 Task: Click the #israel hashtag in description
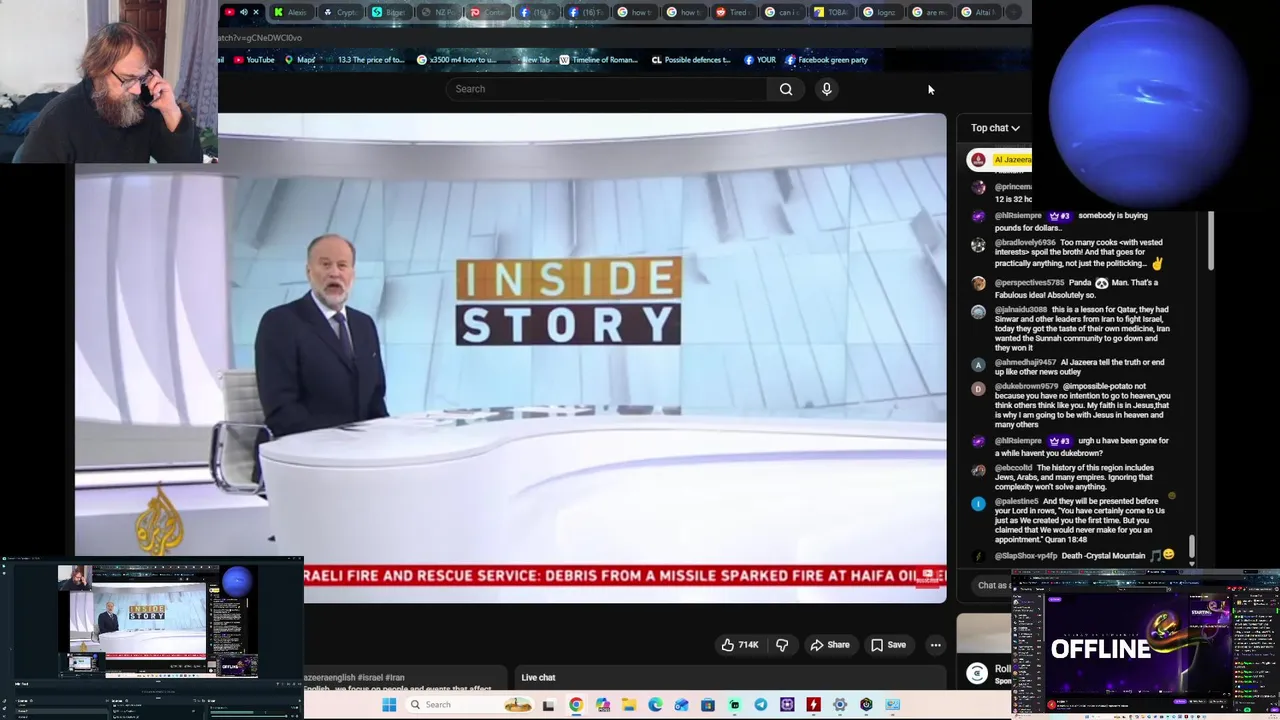click(x=370, y=678)
